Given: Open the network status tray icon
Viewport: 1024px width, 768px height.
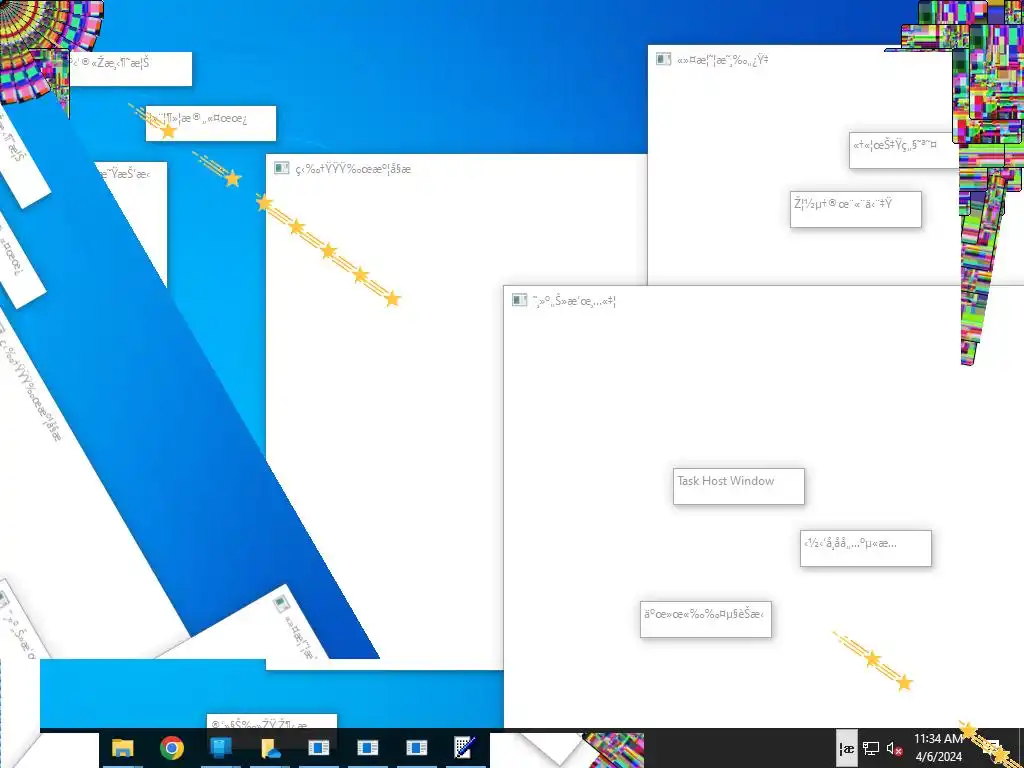Looking at the screenshot, I should pos(871,749).
